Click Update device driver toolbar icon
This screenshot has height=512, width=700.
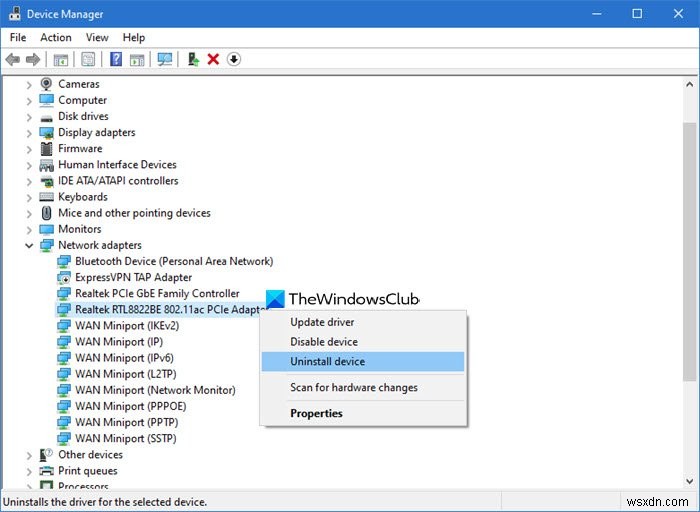[x=193, y=59]
